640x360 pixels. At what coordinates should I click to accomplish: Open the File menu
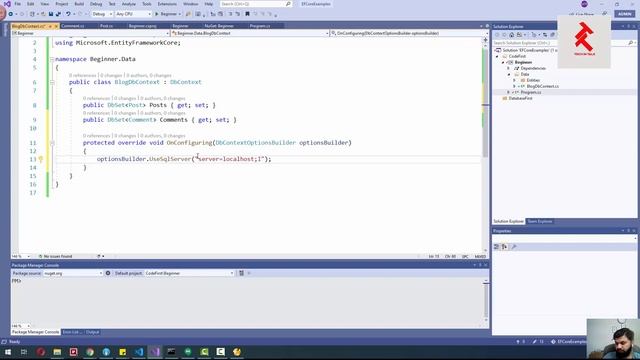pos(18,4)
